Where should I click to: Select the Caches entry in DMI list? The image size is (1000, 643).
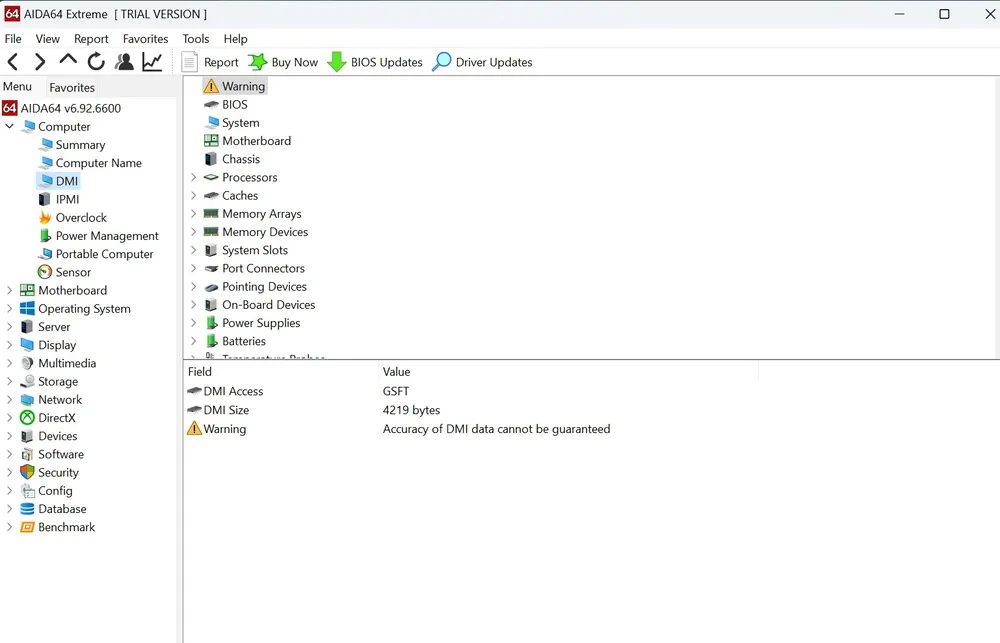click(240, 196)
